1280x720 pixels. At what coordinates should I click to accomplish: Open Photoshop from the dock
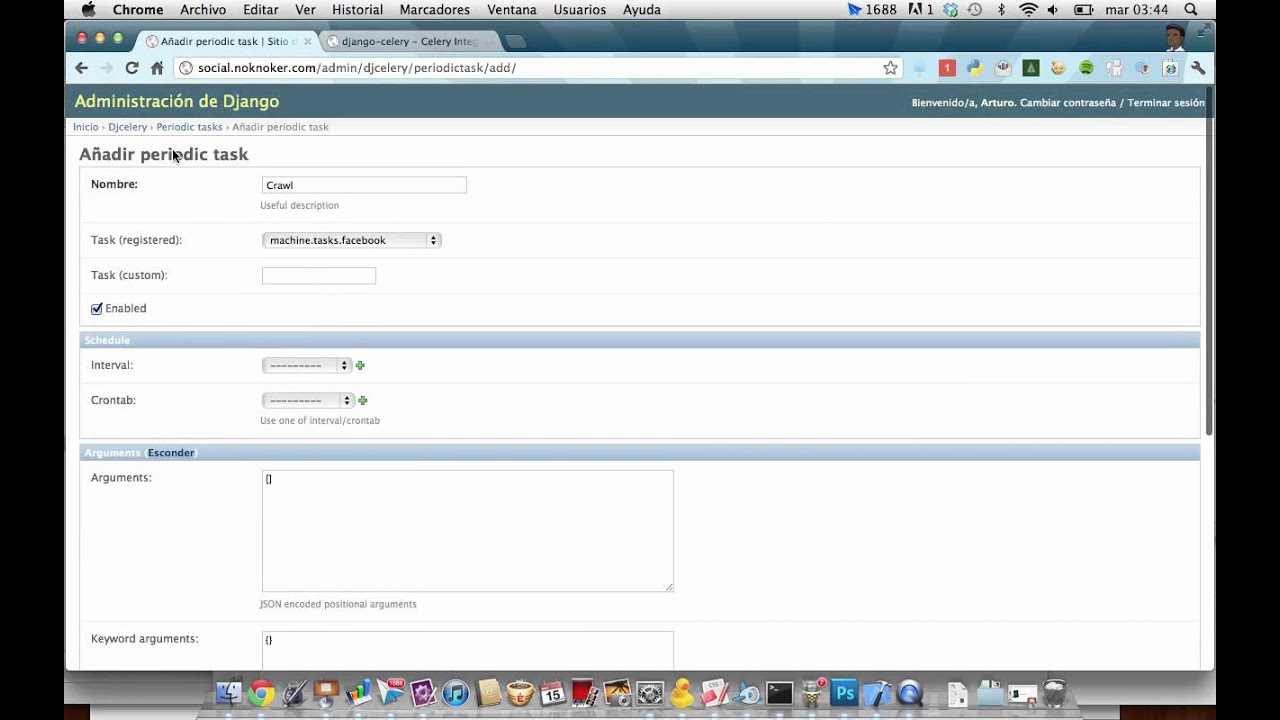[x=845, y=693]
